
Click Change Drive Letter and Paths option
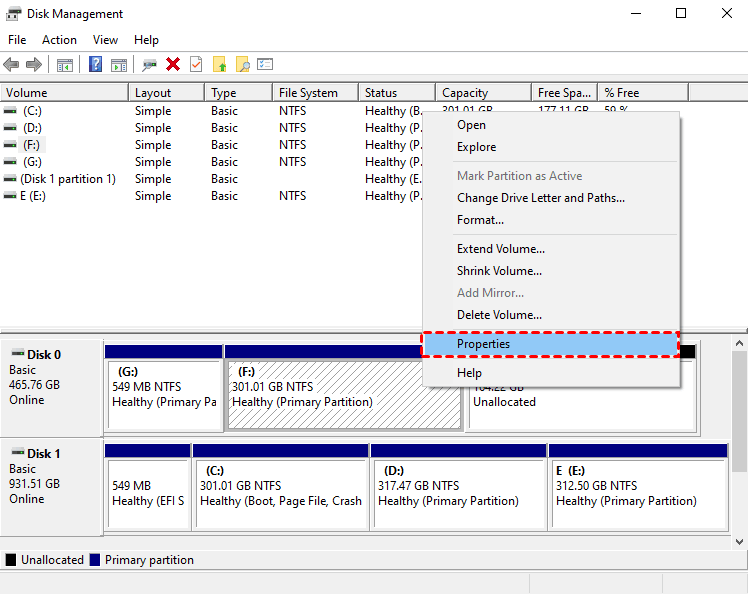(x=540, y=198)
